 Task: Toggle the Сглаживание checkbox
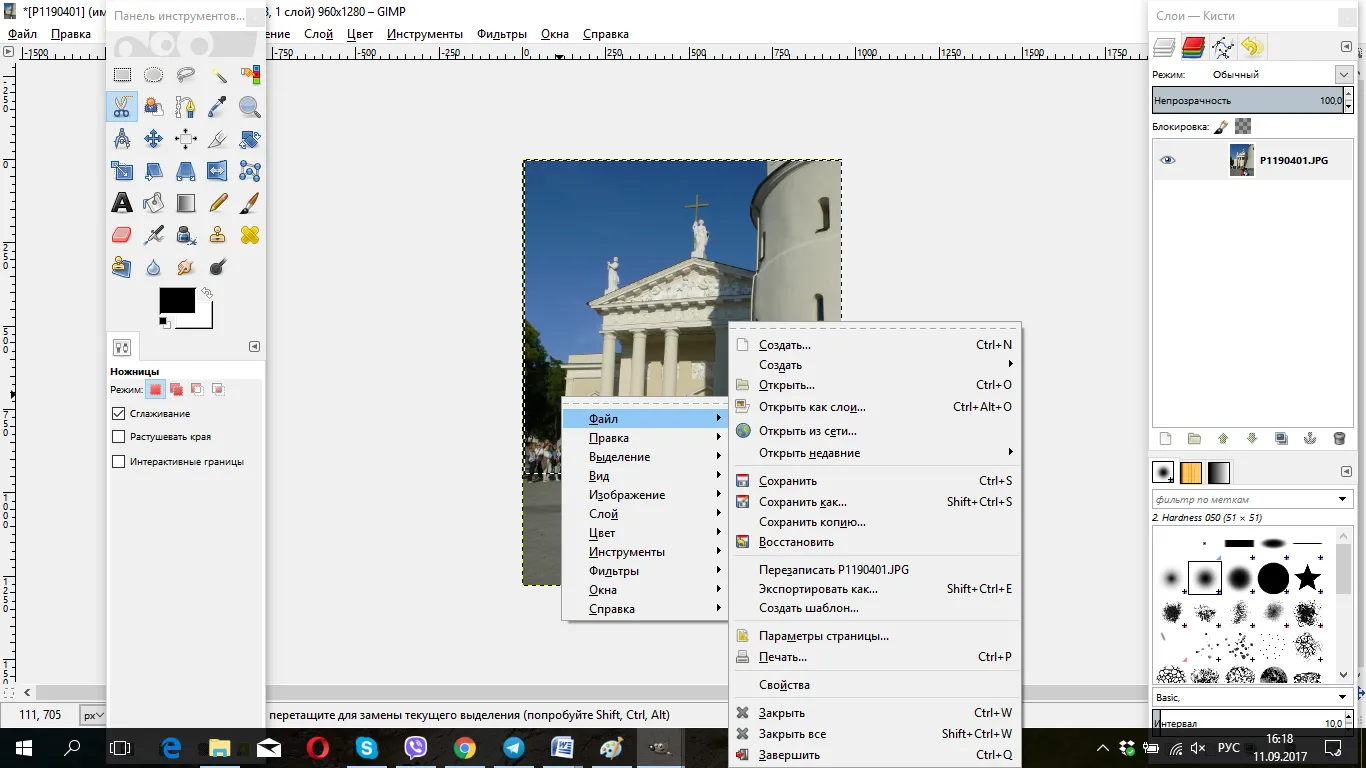(x=118, y=413)
